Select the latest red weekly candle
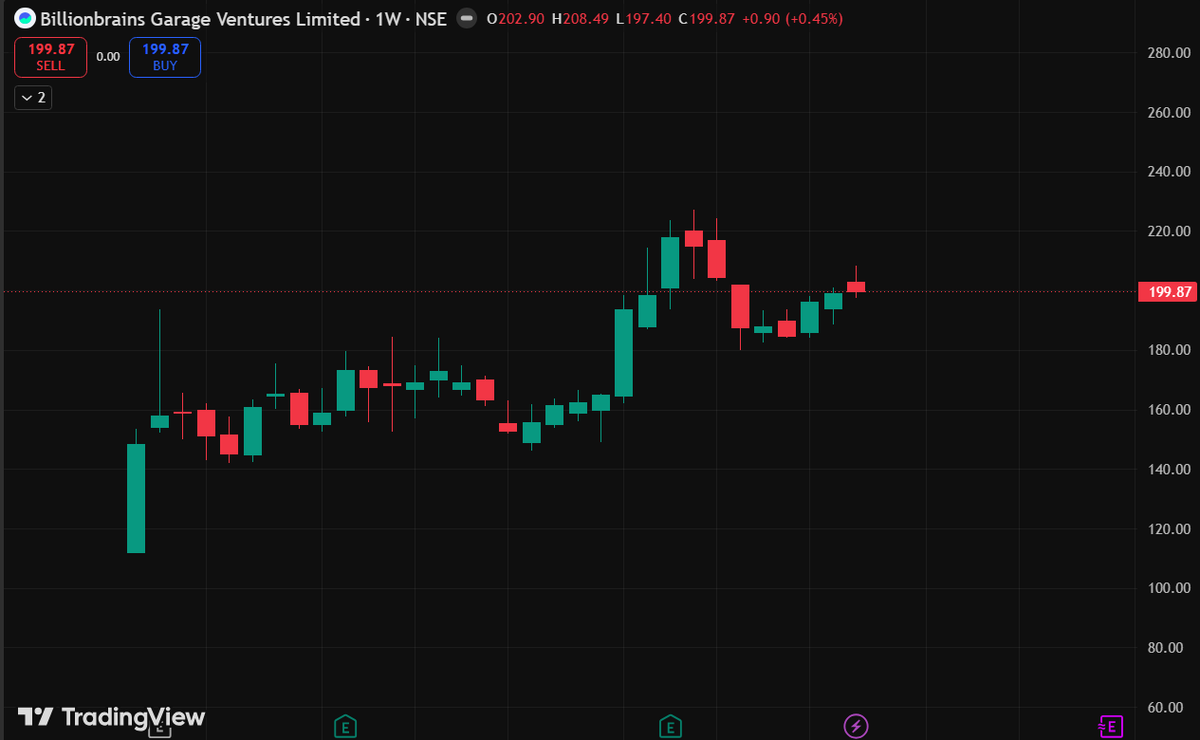The image size is (1200, 740). (x=856, y=286)
